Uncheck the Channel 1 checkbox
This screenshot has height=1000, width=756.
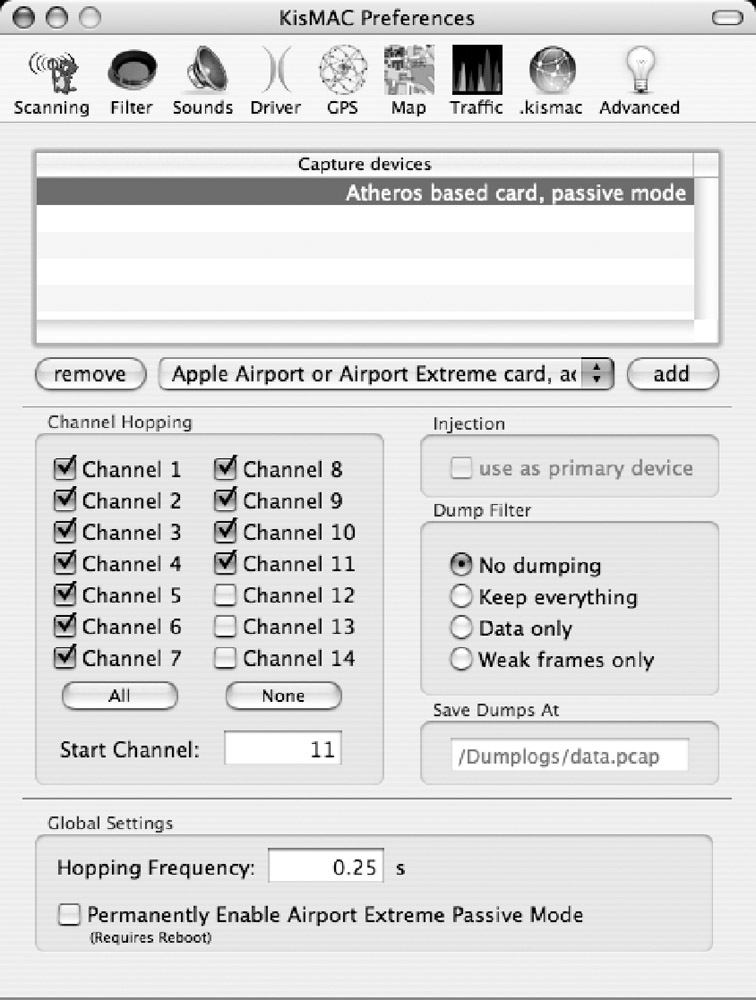point(64,469)
